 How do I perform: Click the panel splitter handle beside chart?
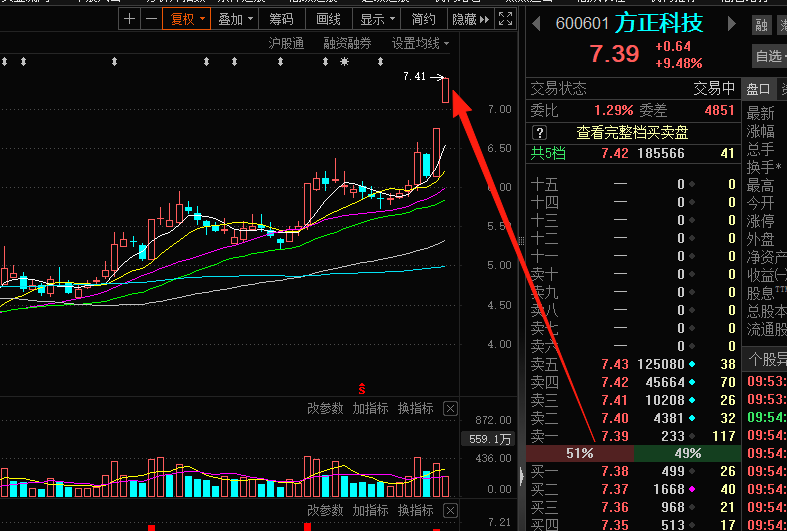[x=521, y=241]
